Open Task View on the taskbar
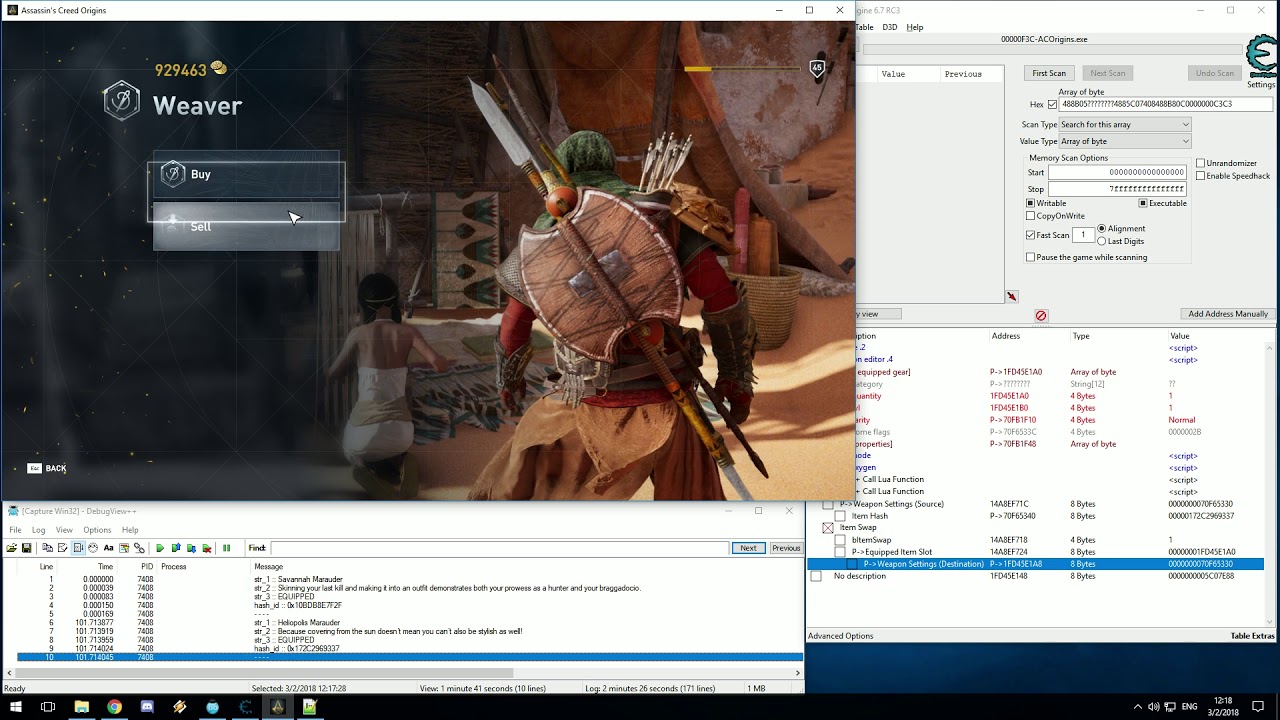Image resolution: width=1280 pixels, height=720 pixels. pyautogui.click(x=48, y=707)
